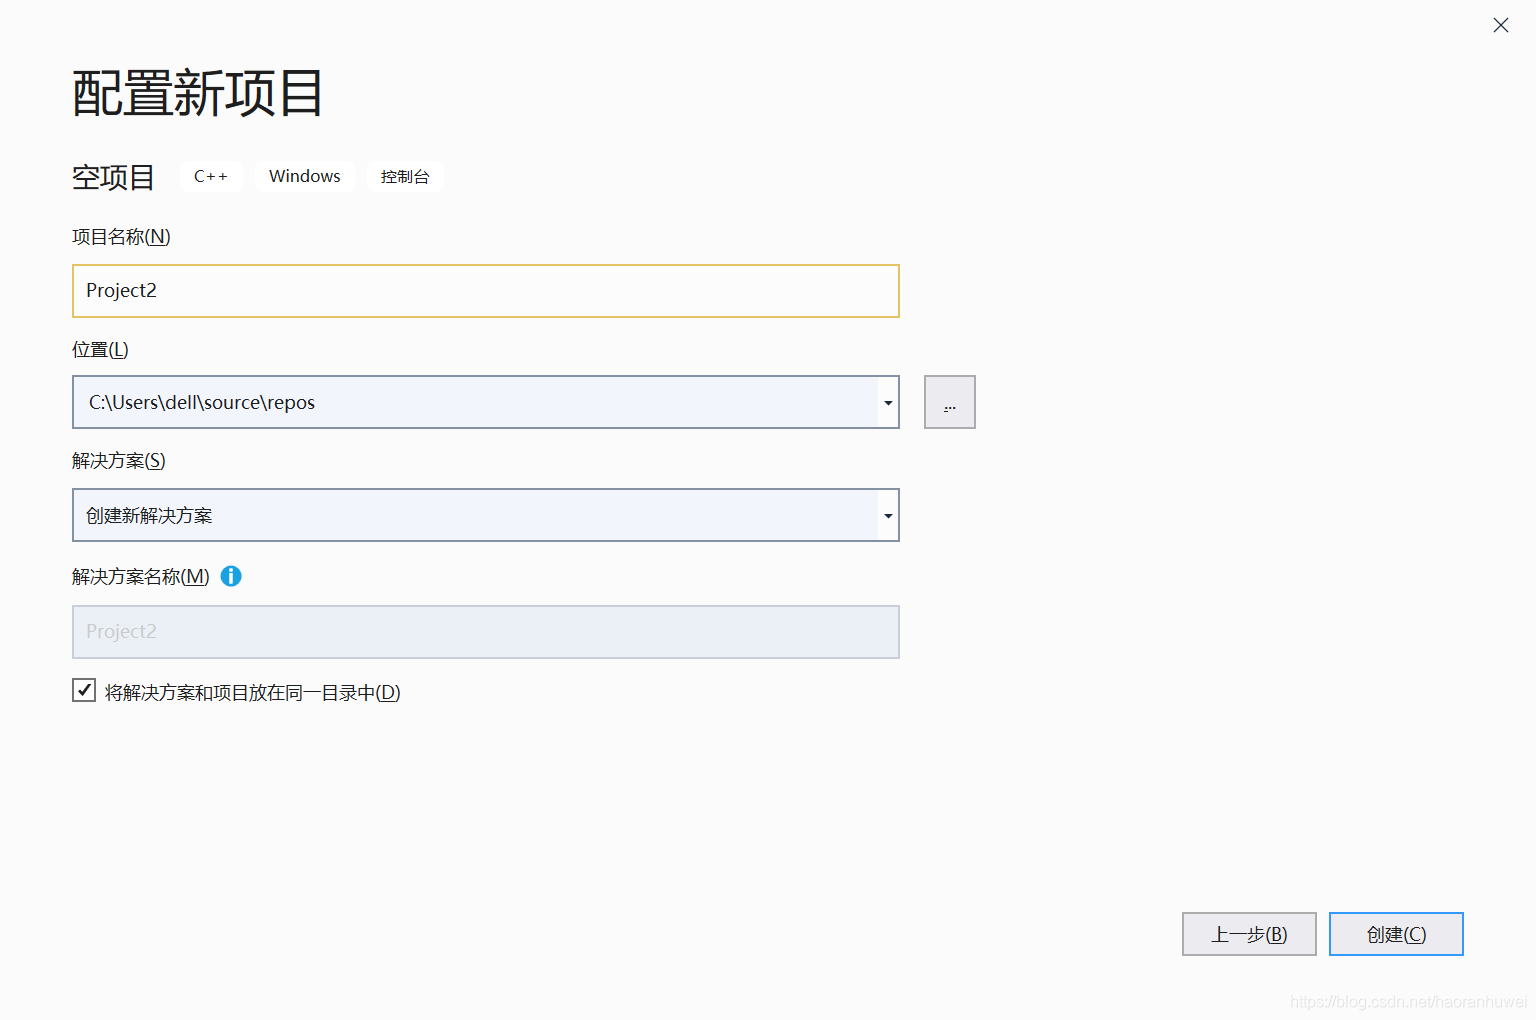Select the 控制台 project type tag

click(405, 176)
